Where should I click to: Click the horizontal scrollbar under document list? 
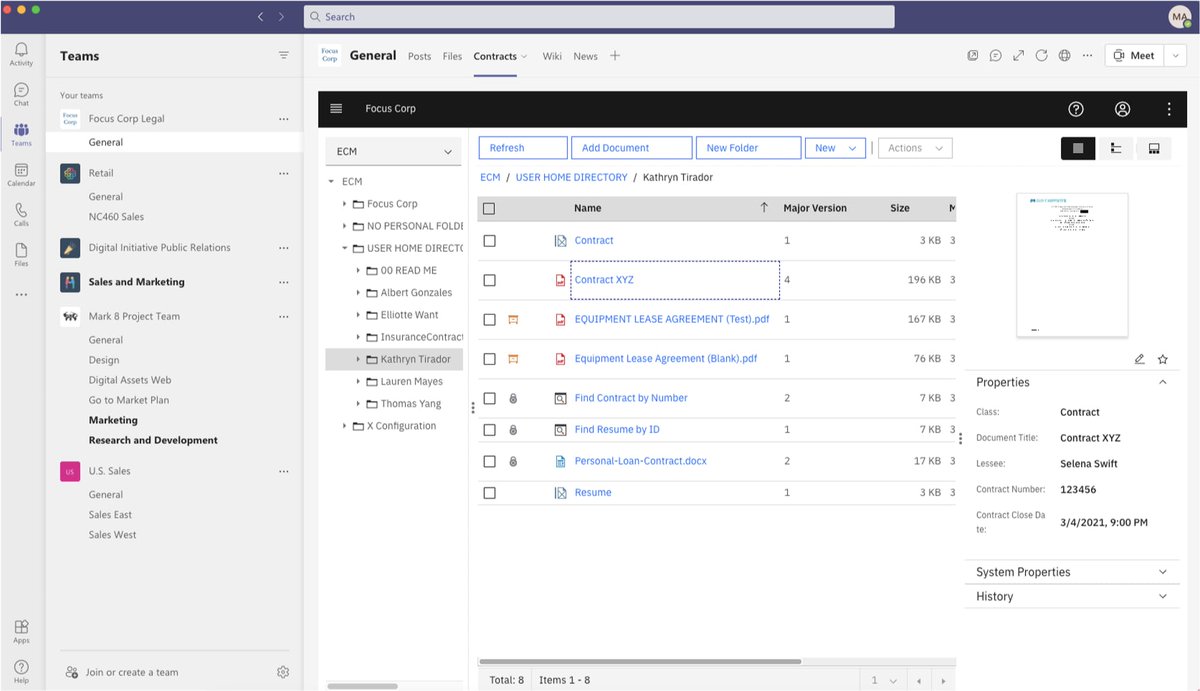pyautogui.click(x=640, y=661)
